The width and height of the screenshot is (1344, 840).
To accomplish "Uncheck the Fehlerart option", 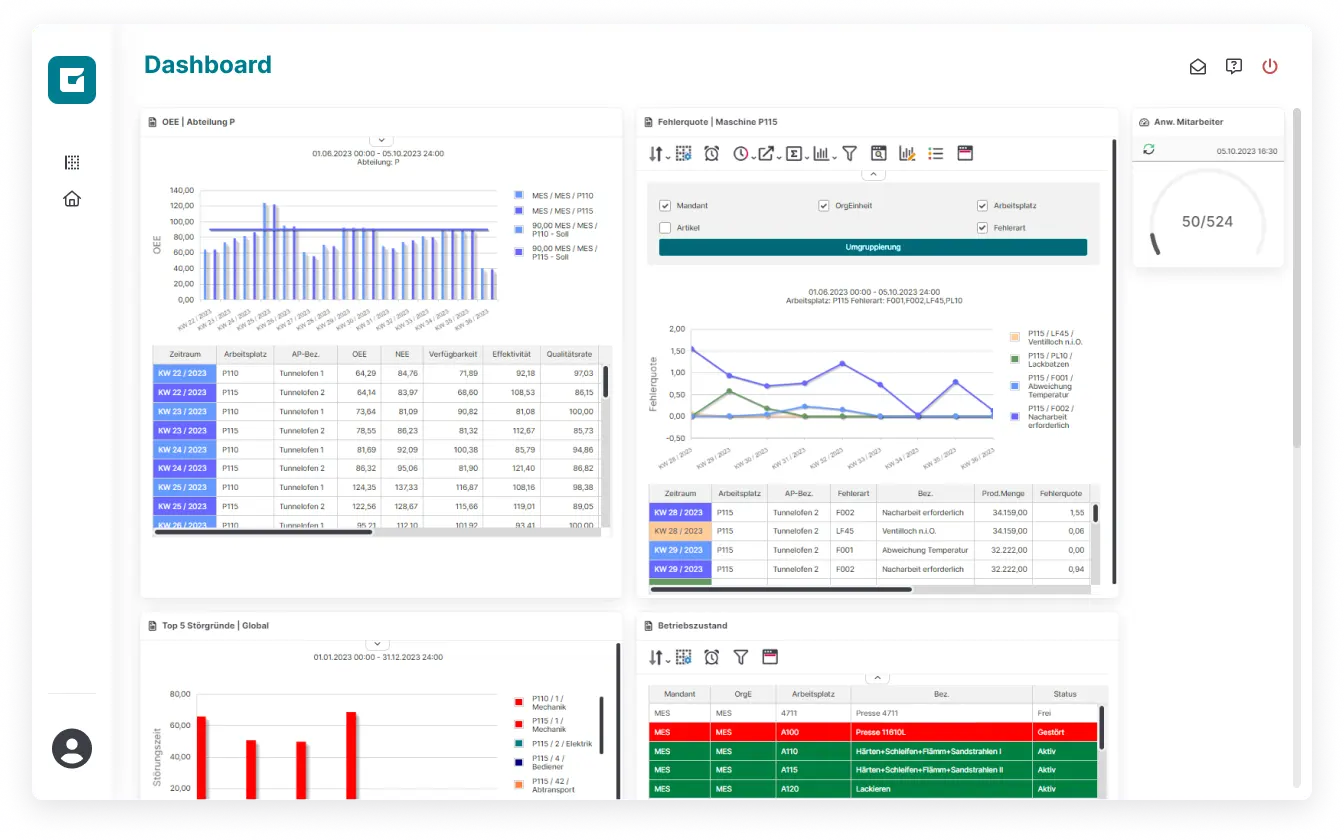I will (981, 227).
